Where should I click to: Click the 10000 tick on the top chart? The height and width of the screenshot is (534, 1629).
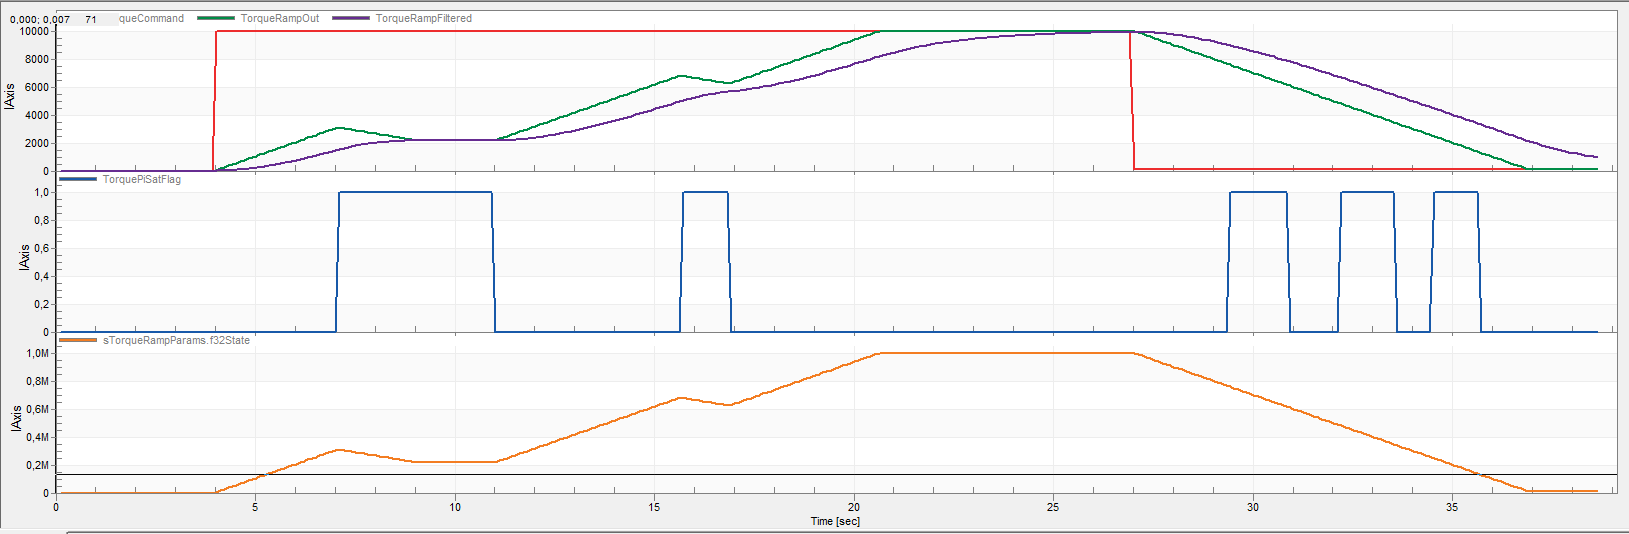(x=35, y=32)
